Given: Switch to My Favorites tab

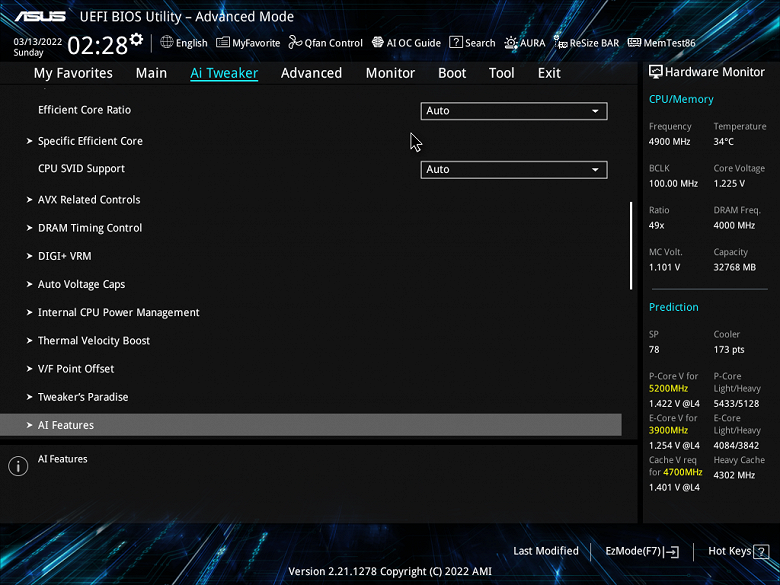Looking at the screenshot, I should tap(73, 73).
